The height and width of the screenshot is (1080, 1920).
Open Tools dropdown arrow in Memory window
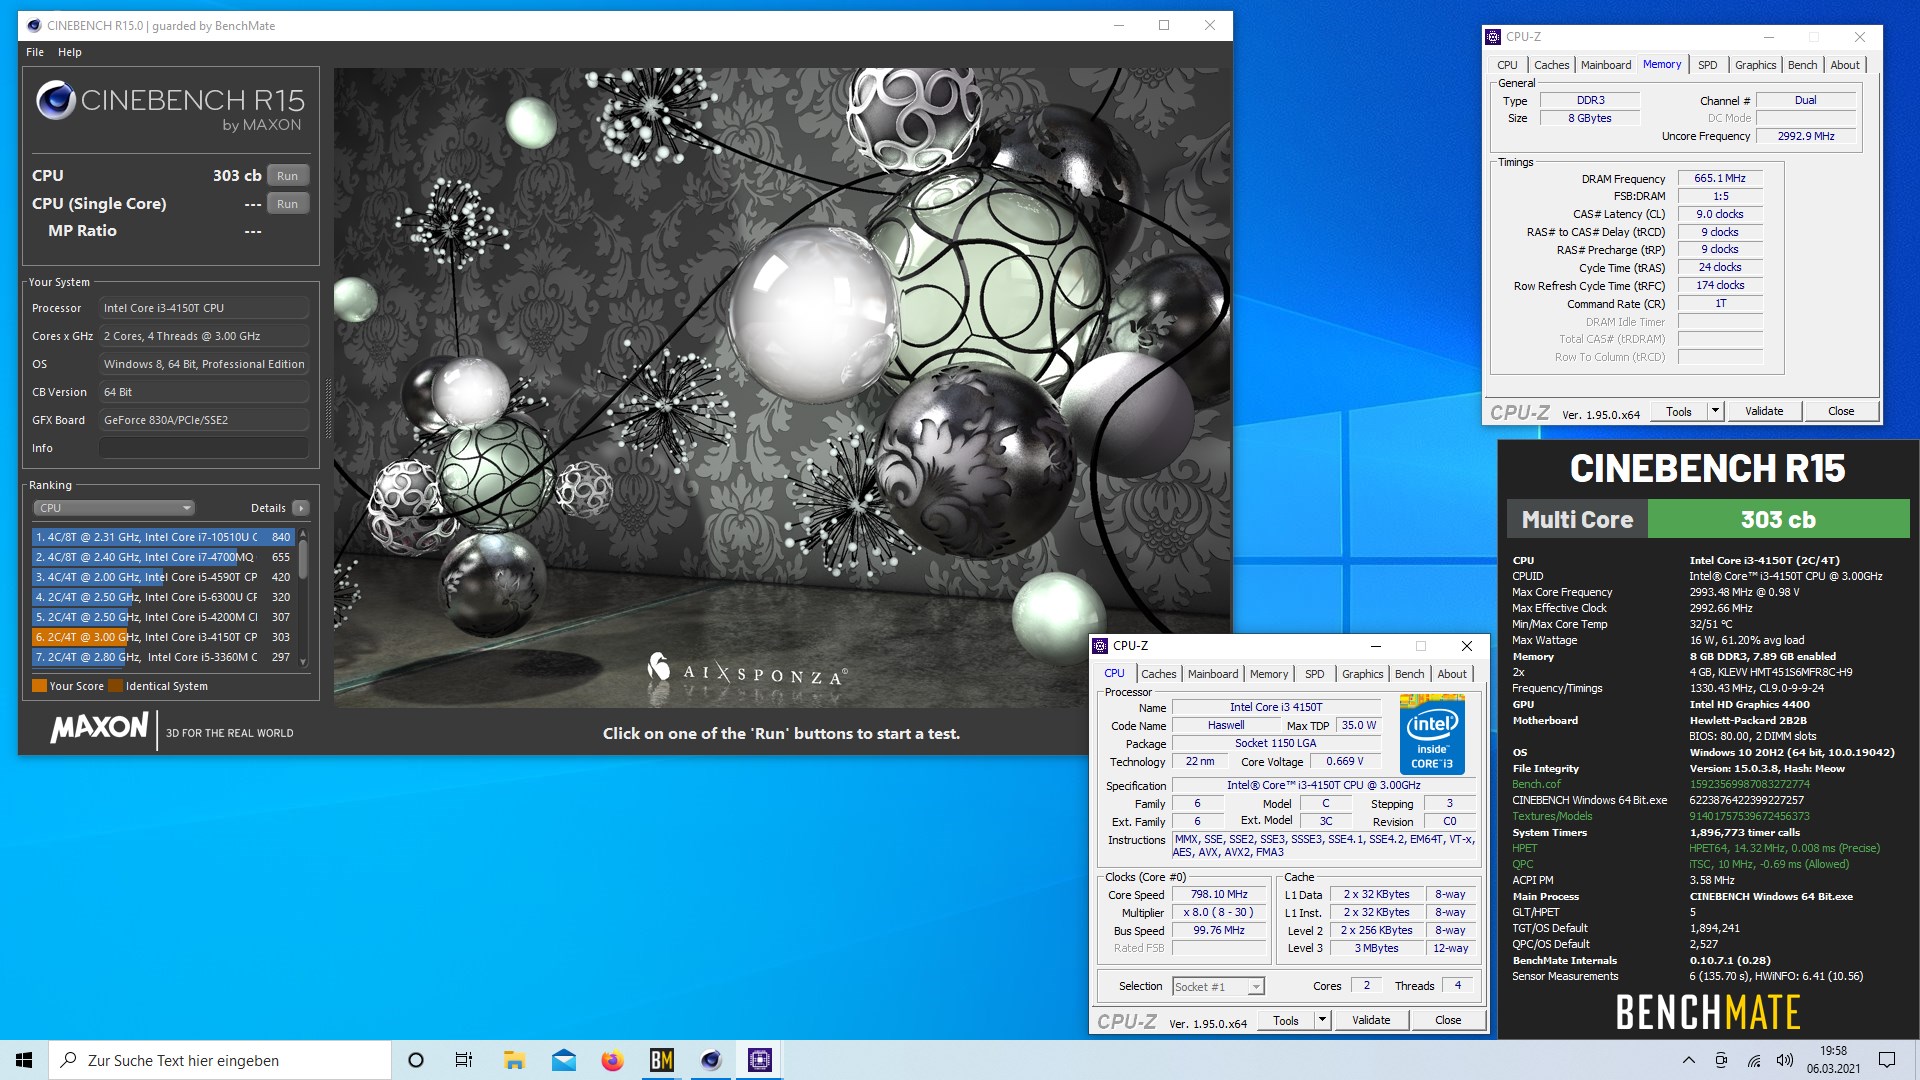(x=1715, y=411)
